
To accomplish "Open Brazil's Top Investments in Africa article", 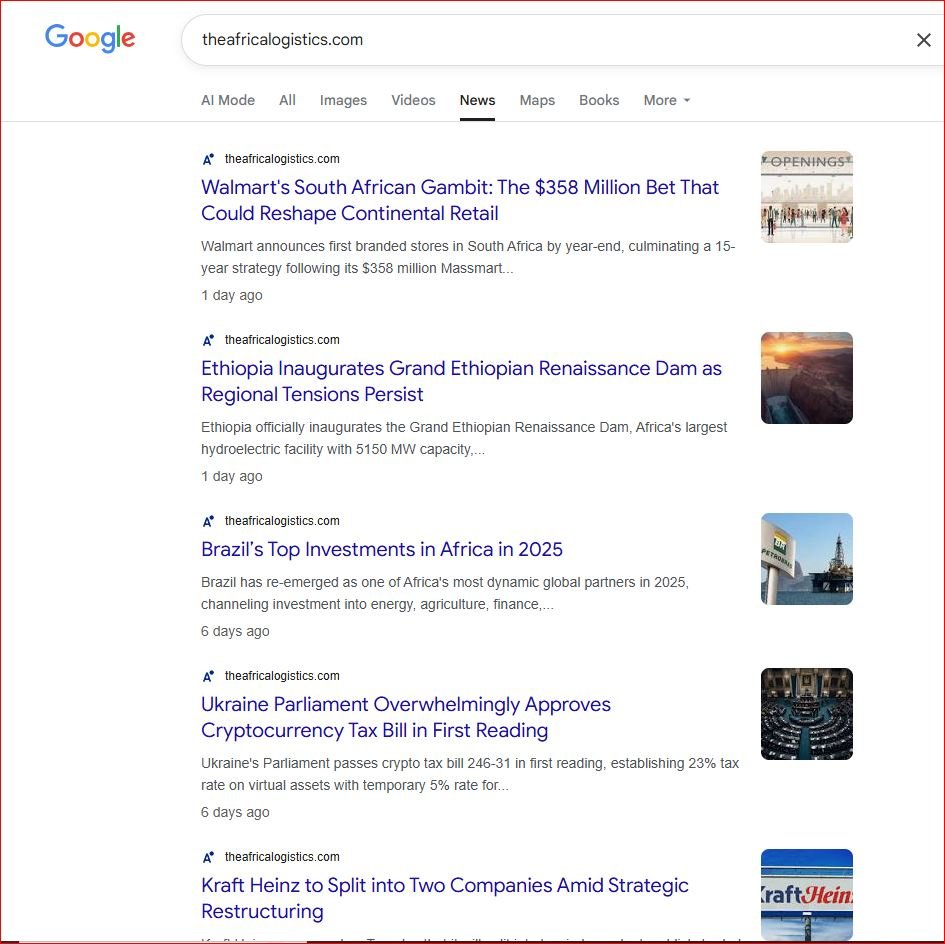I will (382, 549).
